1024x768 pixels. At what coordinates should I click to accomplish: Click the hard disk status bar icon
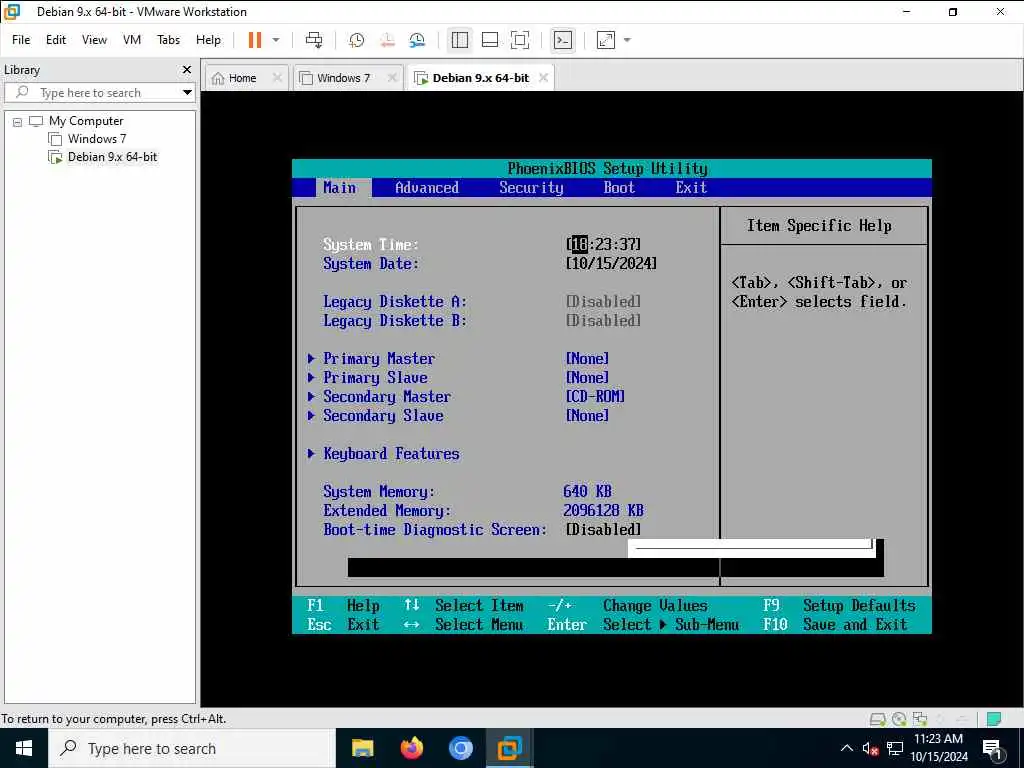(x=878, y=719)
